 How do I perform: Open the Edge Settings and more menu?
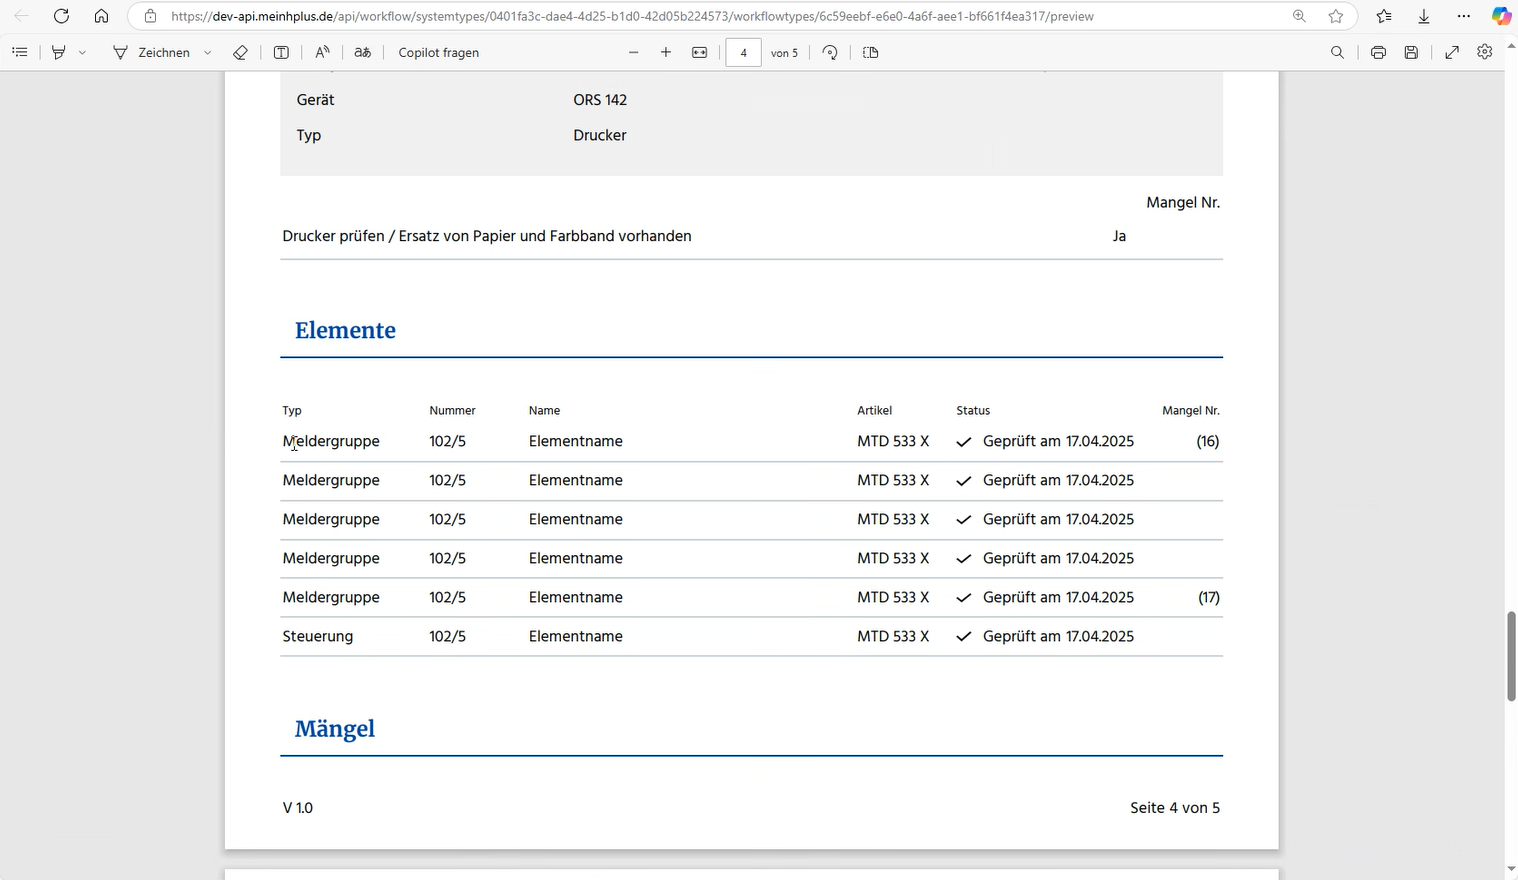click(1464, 16)
